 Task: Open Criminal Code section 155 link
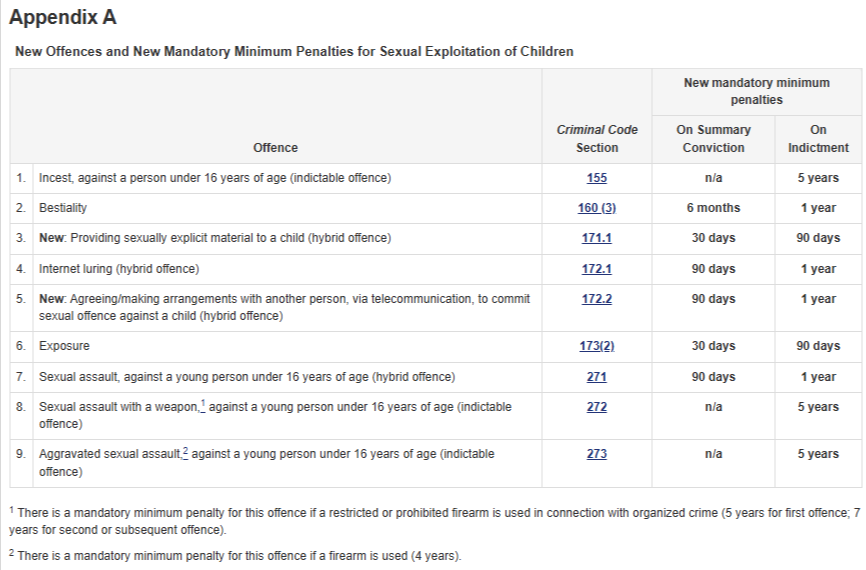pyautogui.click(x=596, y=178)
